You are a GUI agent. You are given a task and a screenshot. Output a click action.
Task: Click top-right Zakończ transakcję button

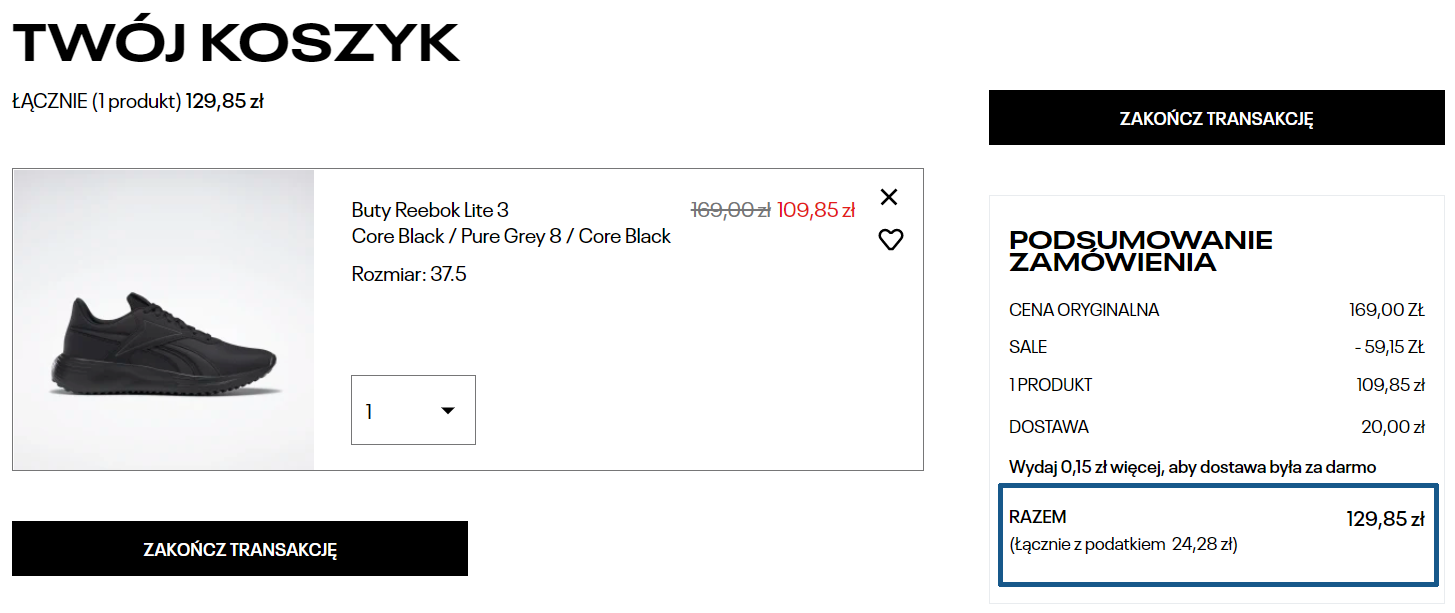(1216, 118)
